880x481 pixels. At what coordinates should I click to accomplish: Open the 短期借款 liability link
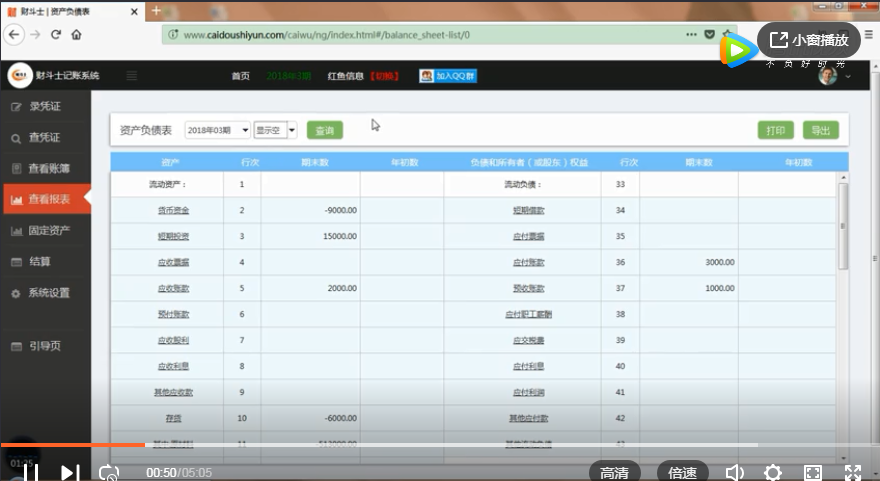(x=529, y=210)
